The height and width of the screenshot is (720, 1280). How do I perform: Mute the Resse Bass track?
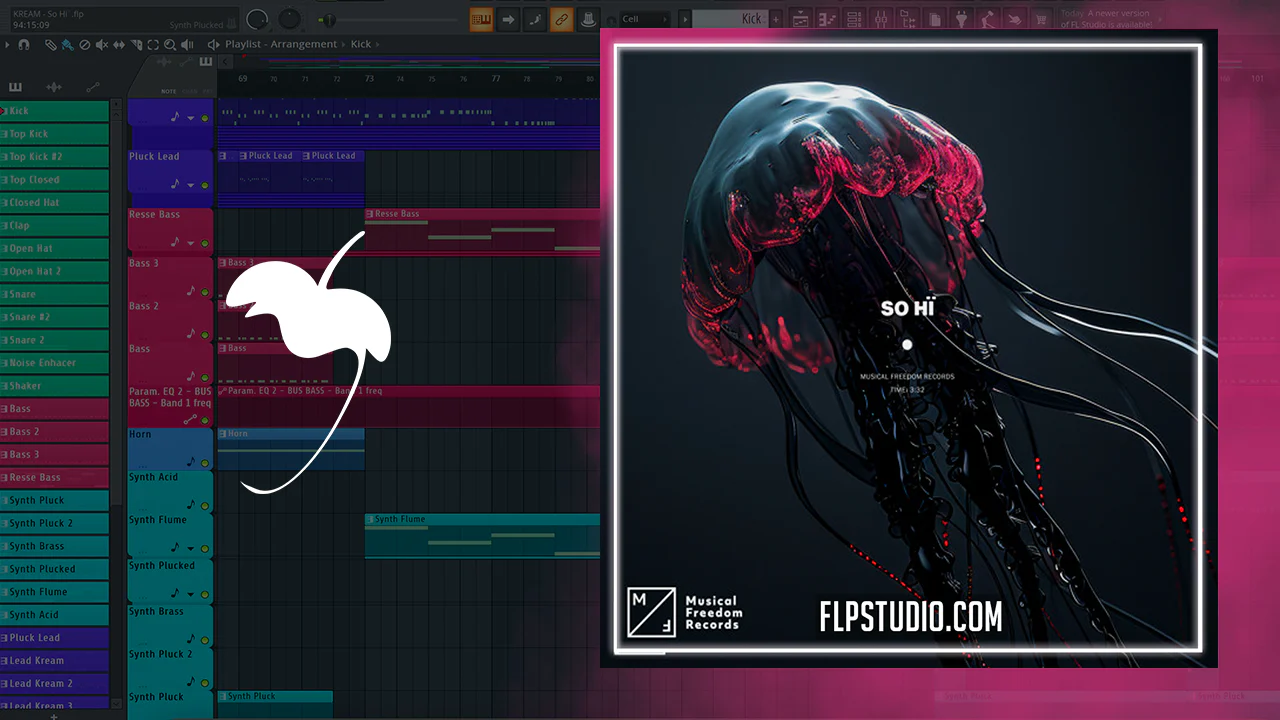[205, 243]
